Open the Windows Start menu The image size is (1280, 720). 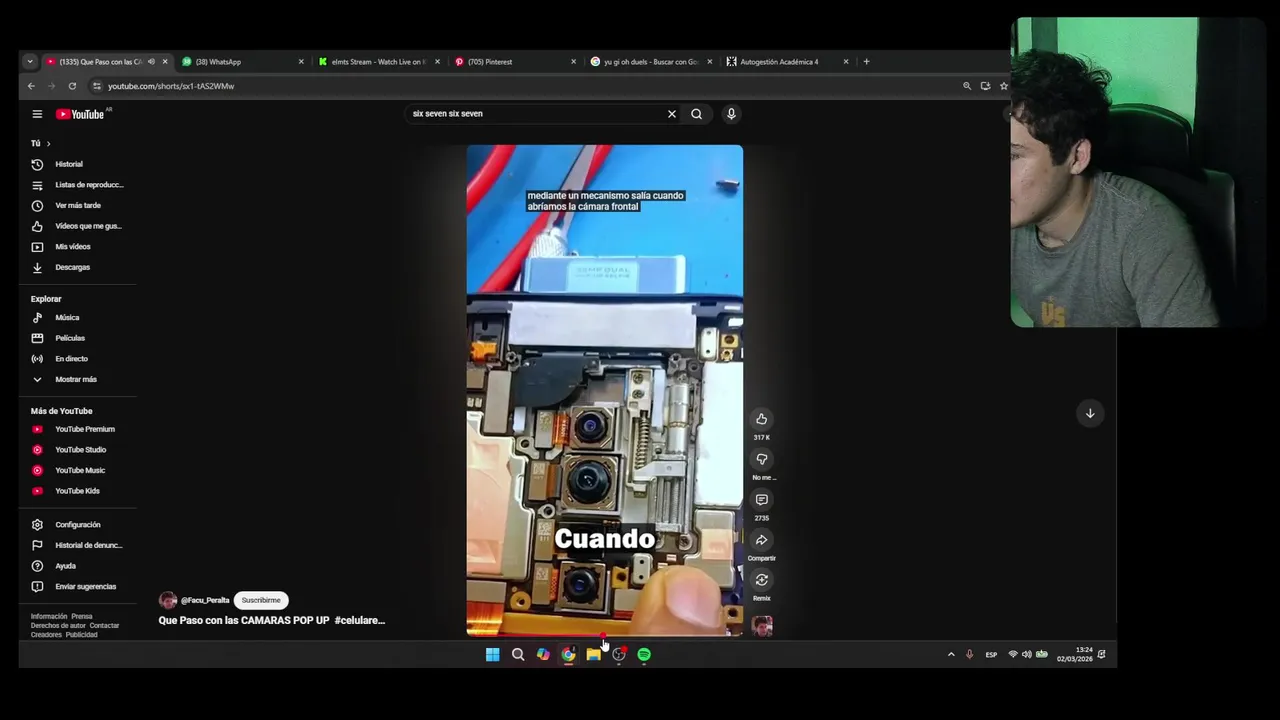pos(492,654)
